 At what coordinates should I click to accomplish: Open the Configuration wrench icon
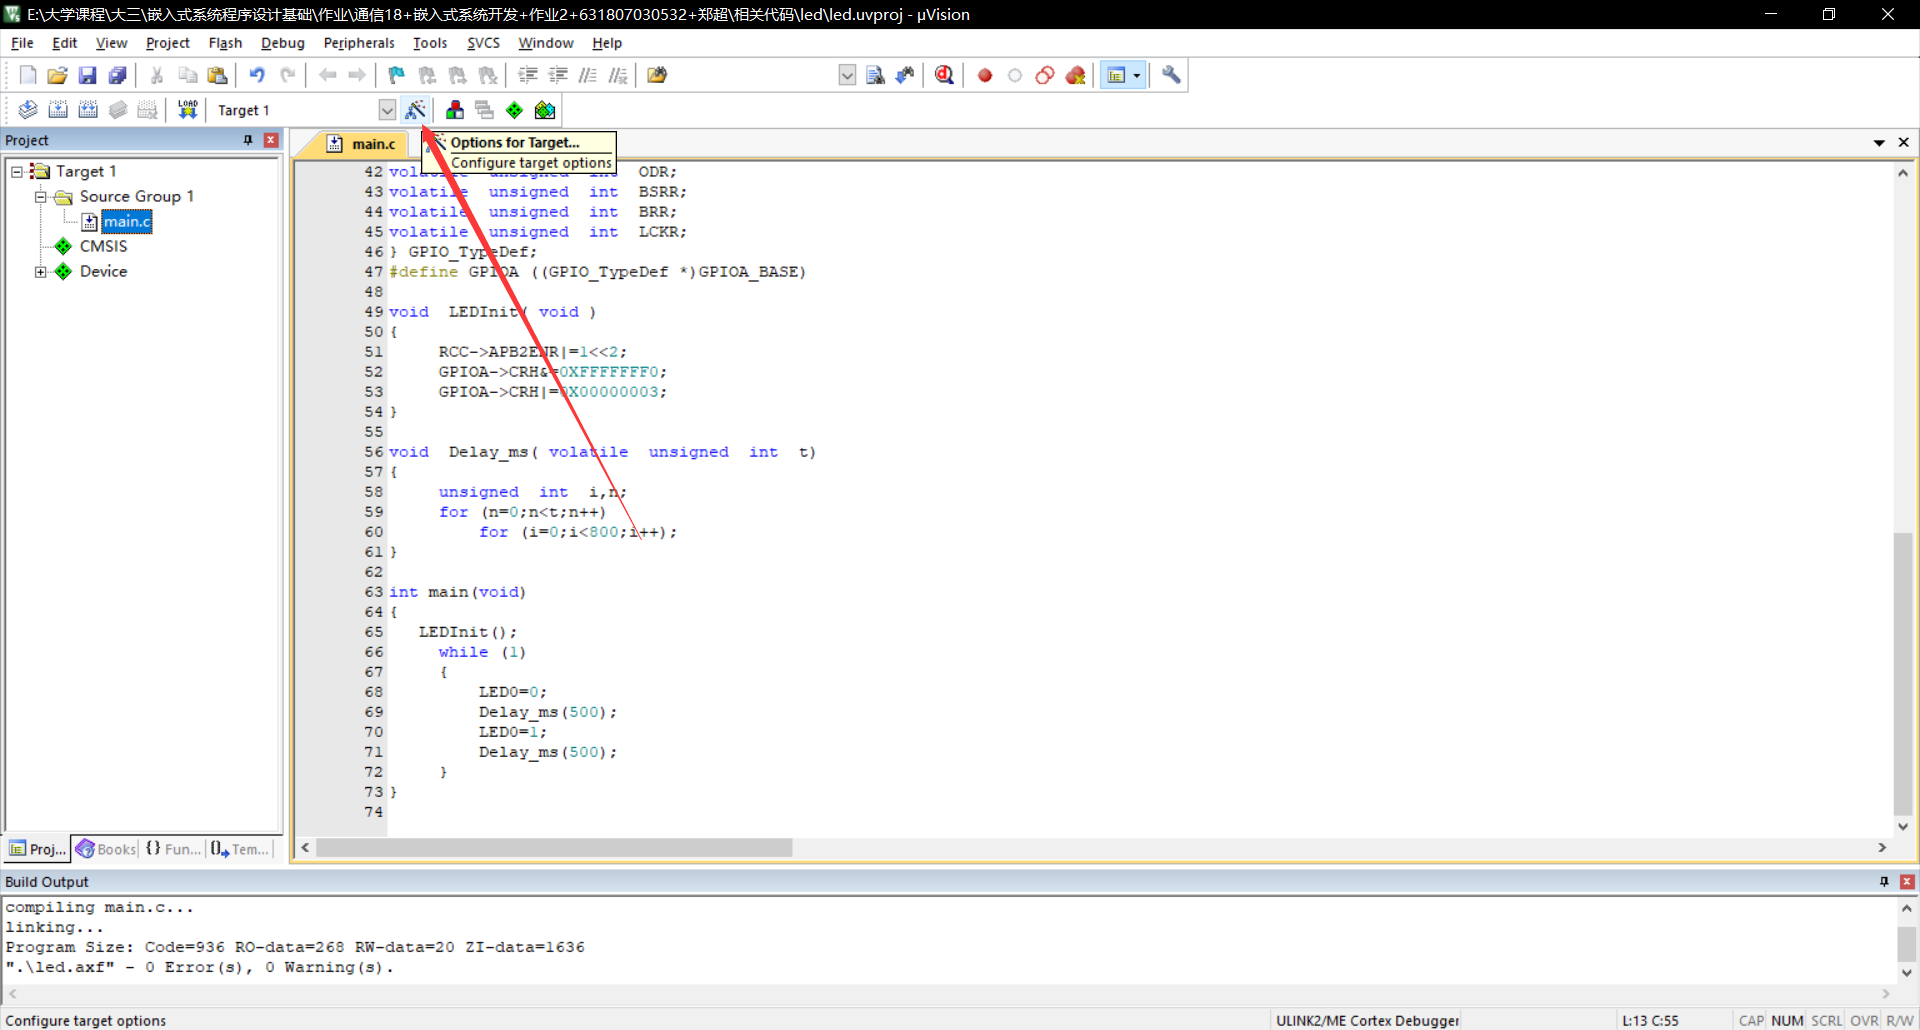(x=1171, y=75)
